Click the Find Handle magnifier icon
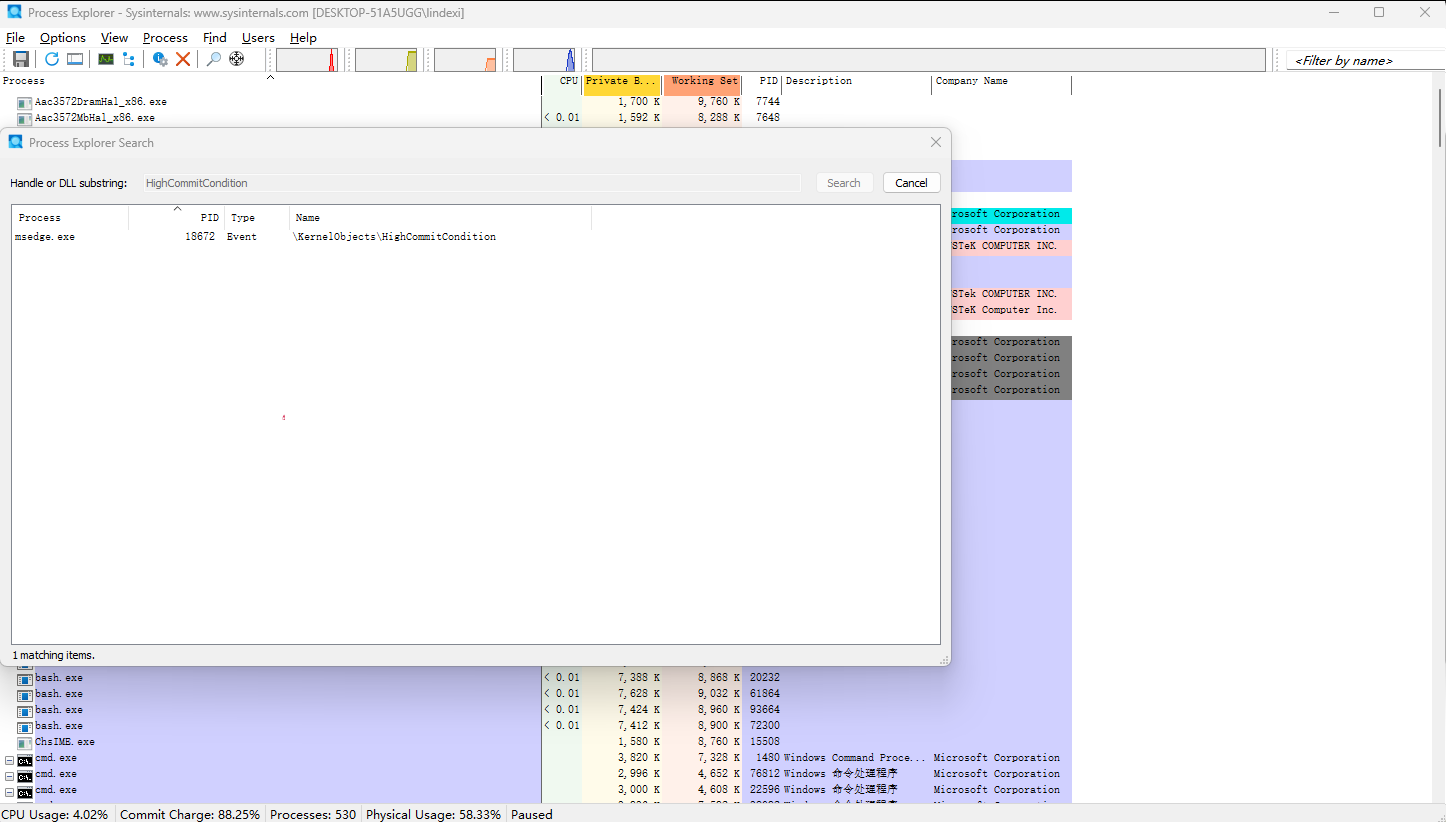 (x=213, y=59)
